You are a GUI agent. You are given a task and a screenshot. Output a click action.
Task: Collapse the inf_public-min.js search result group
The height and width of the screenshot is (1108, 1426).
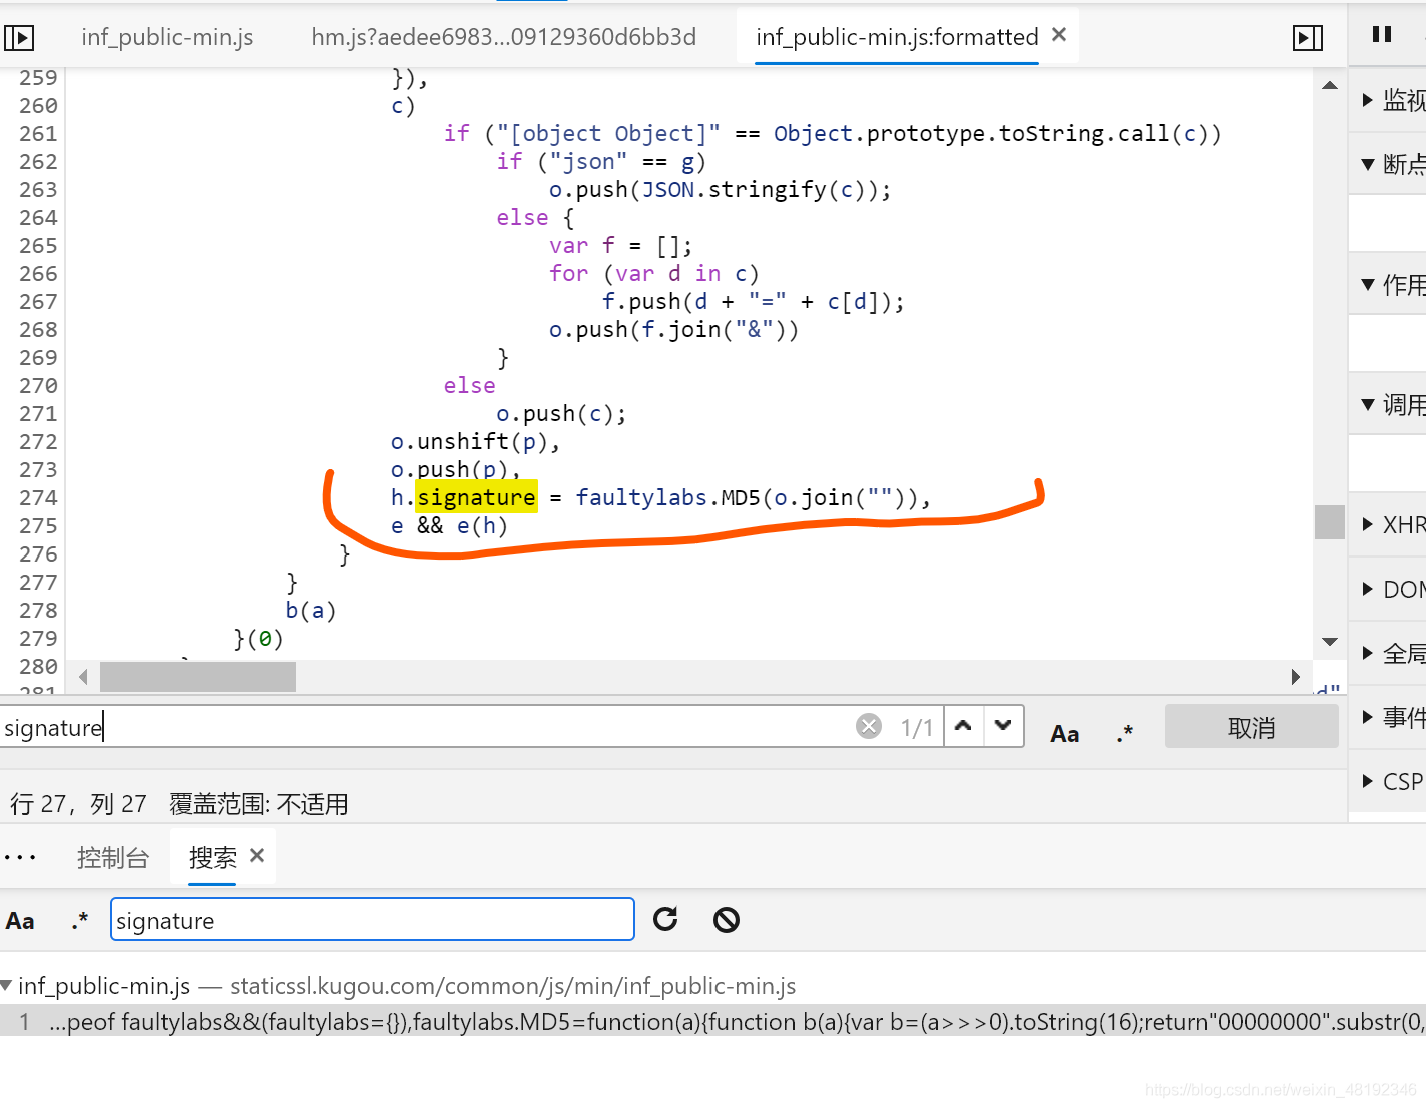click(7, 986)
